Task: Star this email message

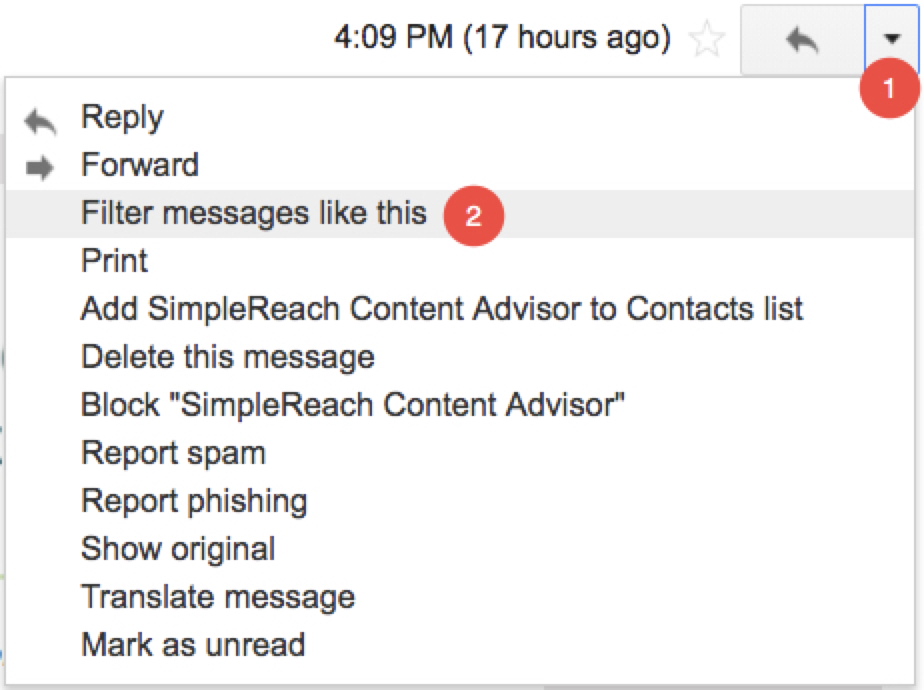Action: tap(708, 39)
